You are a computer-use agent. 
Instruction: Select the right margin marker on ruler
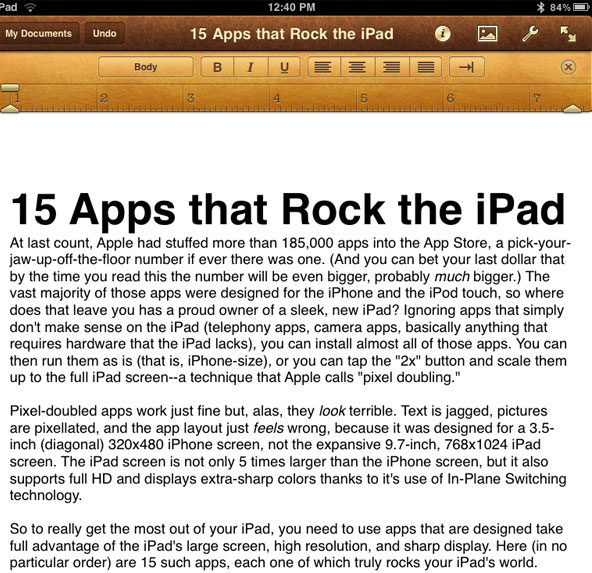click(572, 109)
